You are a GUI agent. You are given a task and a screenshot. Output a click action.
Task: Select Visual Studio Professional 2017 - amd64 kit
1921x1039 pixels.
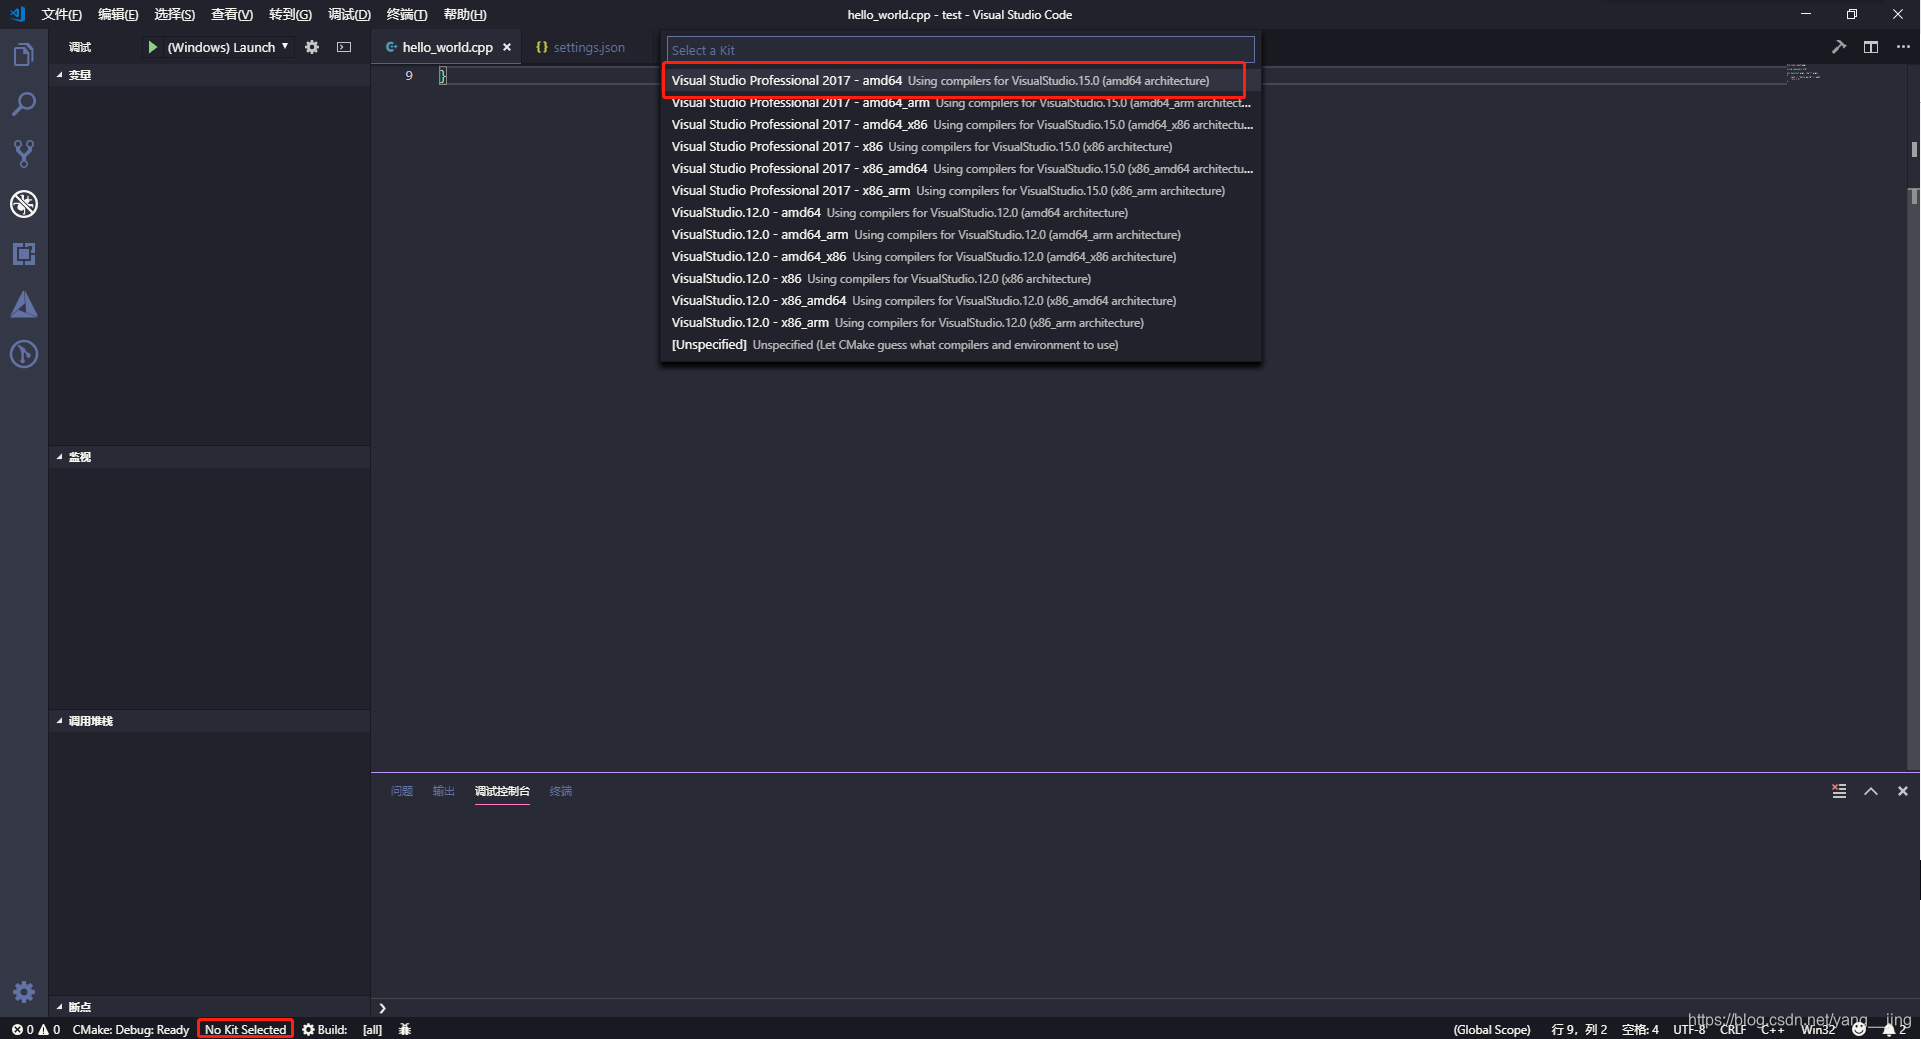[960, 80]
